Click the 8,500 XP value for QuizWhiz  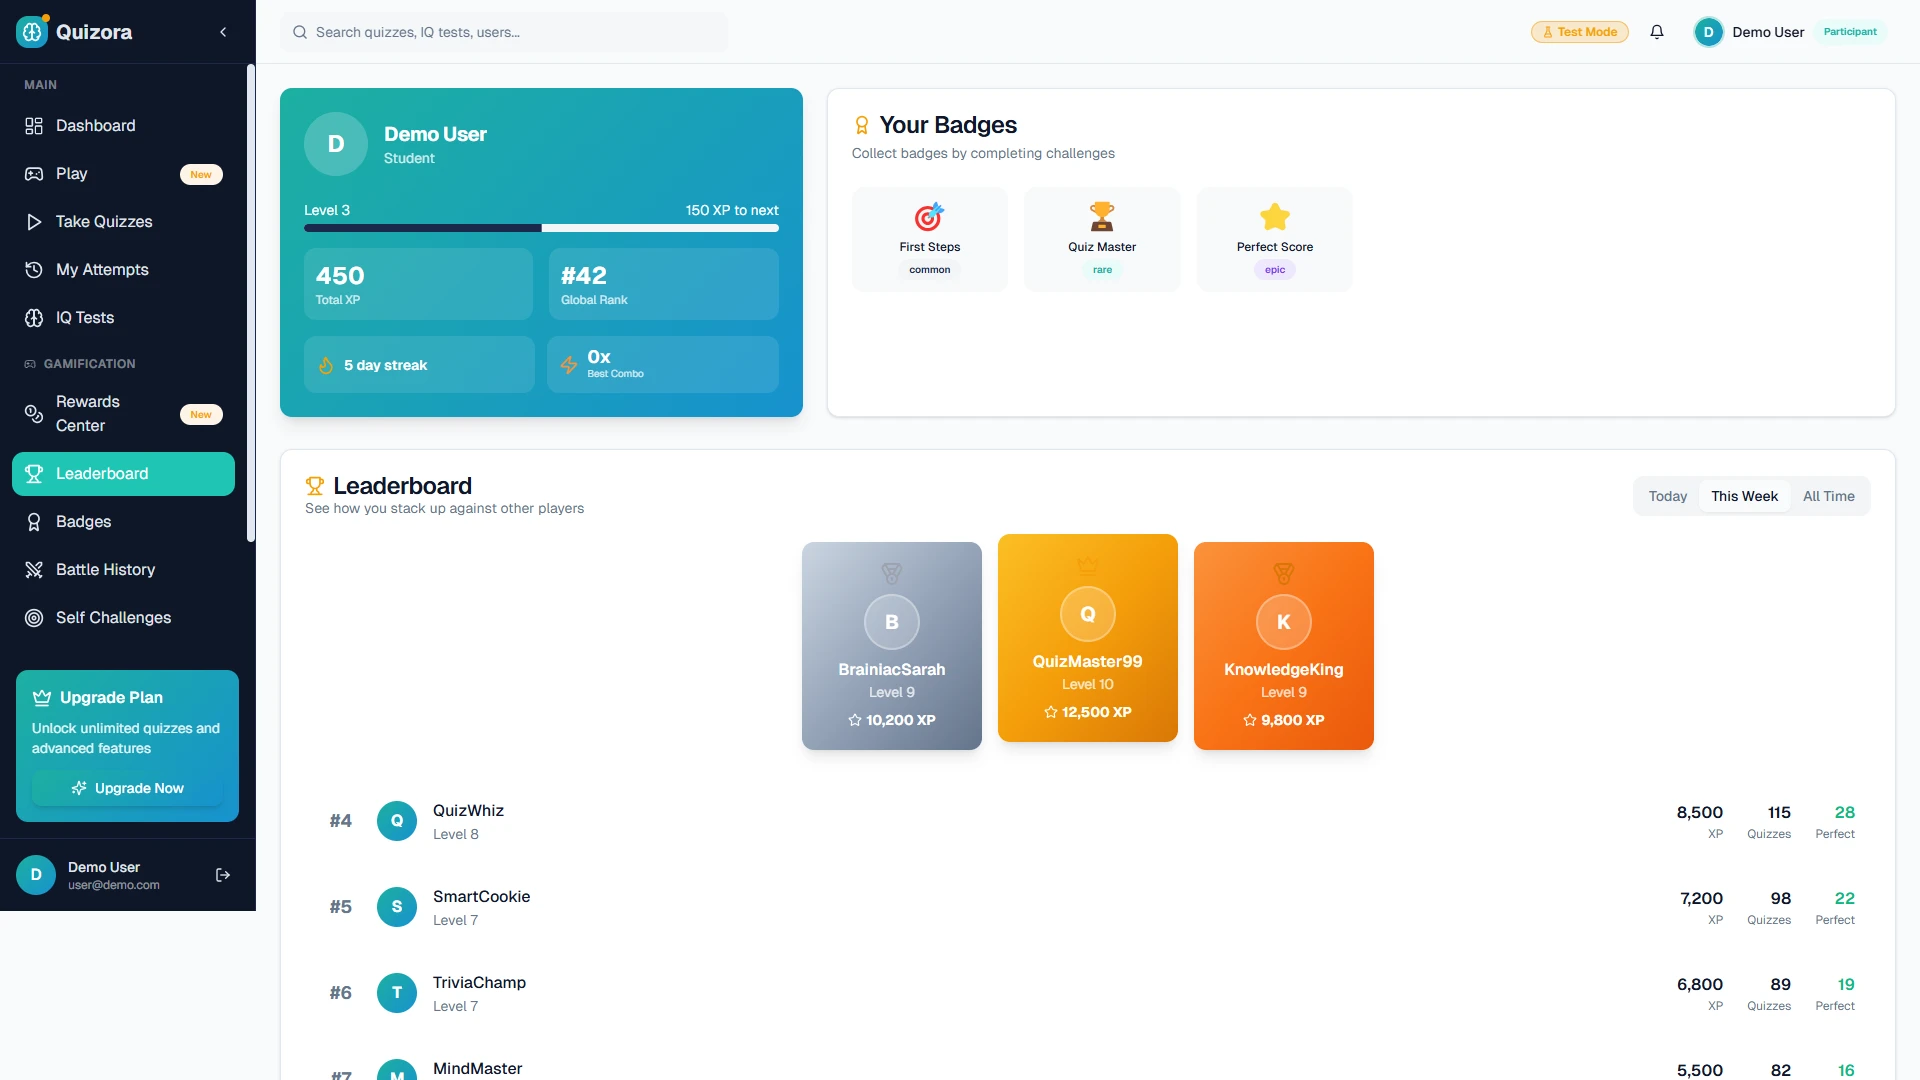[1699, 813]
